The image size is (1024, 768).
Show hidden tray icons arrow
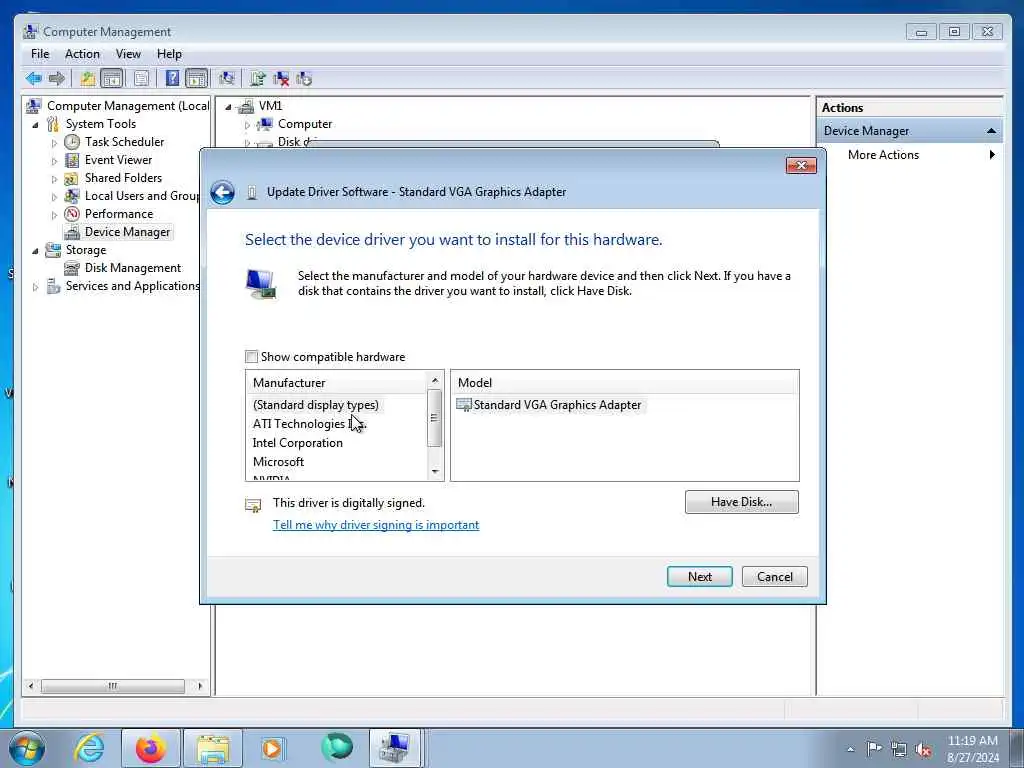[850, 750]
